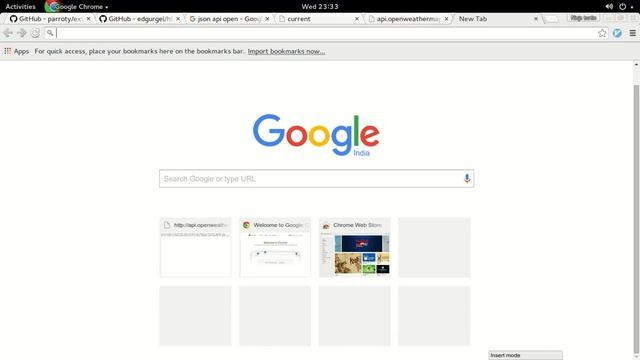
Task: Open the Chrome Web Store thumbnail
Action: click(354, 247)
